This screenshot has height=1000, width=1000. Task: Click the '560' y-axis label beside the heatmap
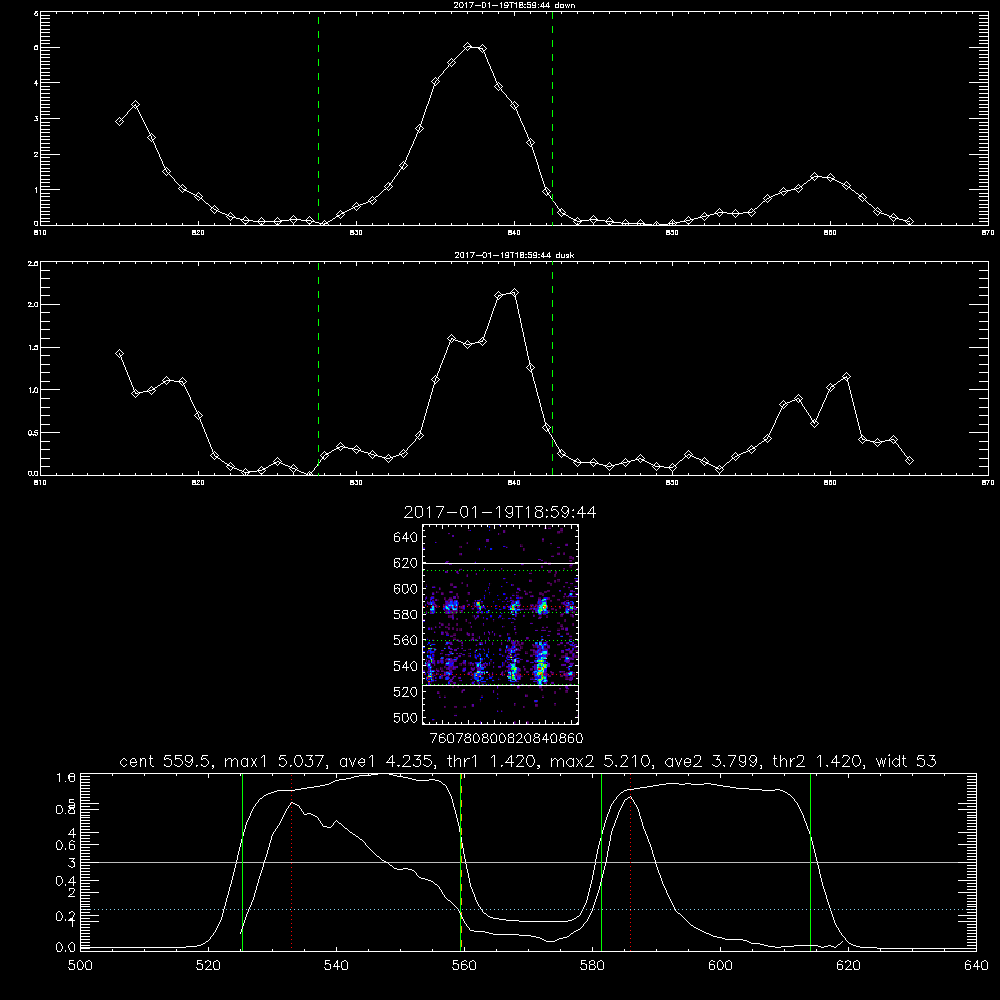406,640
